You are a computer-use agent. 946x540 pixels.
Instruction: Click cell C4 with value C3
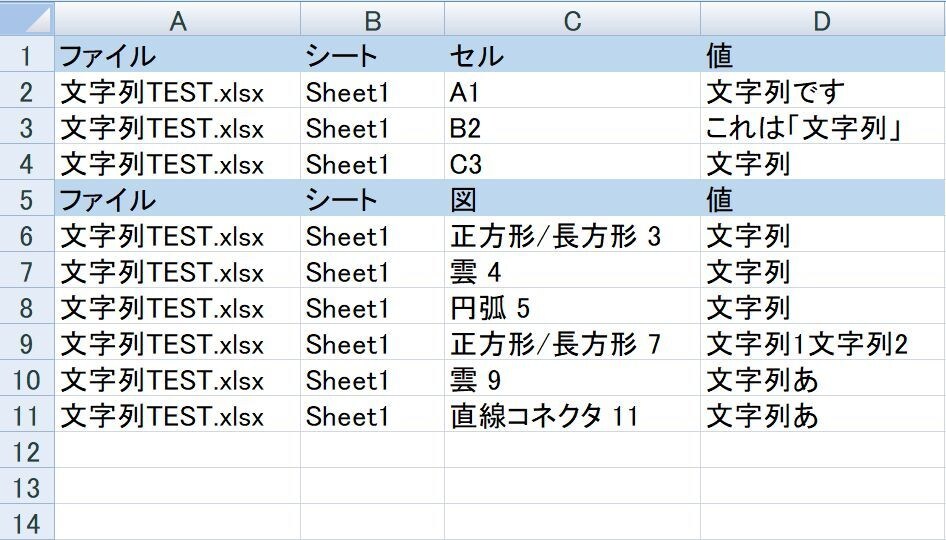pos(573,163)
